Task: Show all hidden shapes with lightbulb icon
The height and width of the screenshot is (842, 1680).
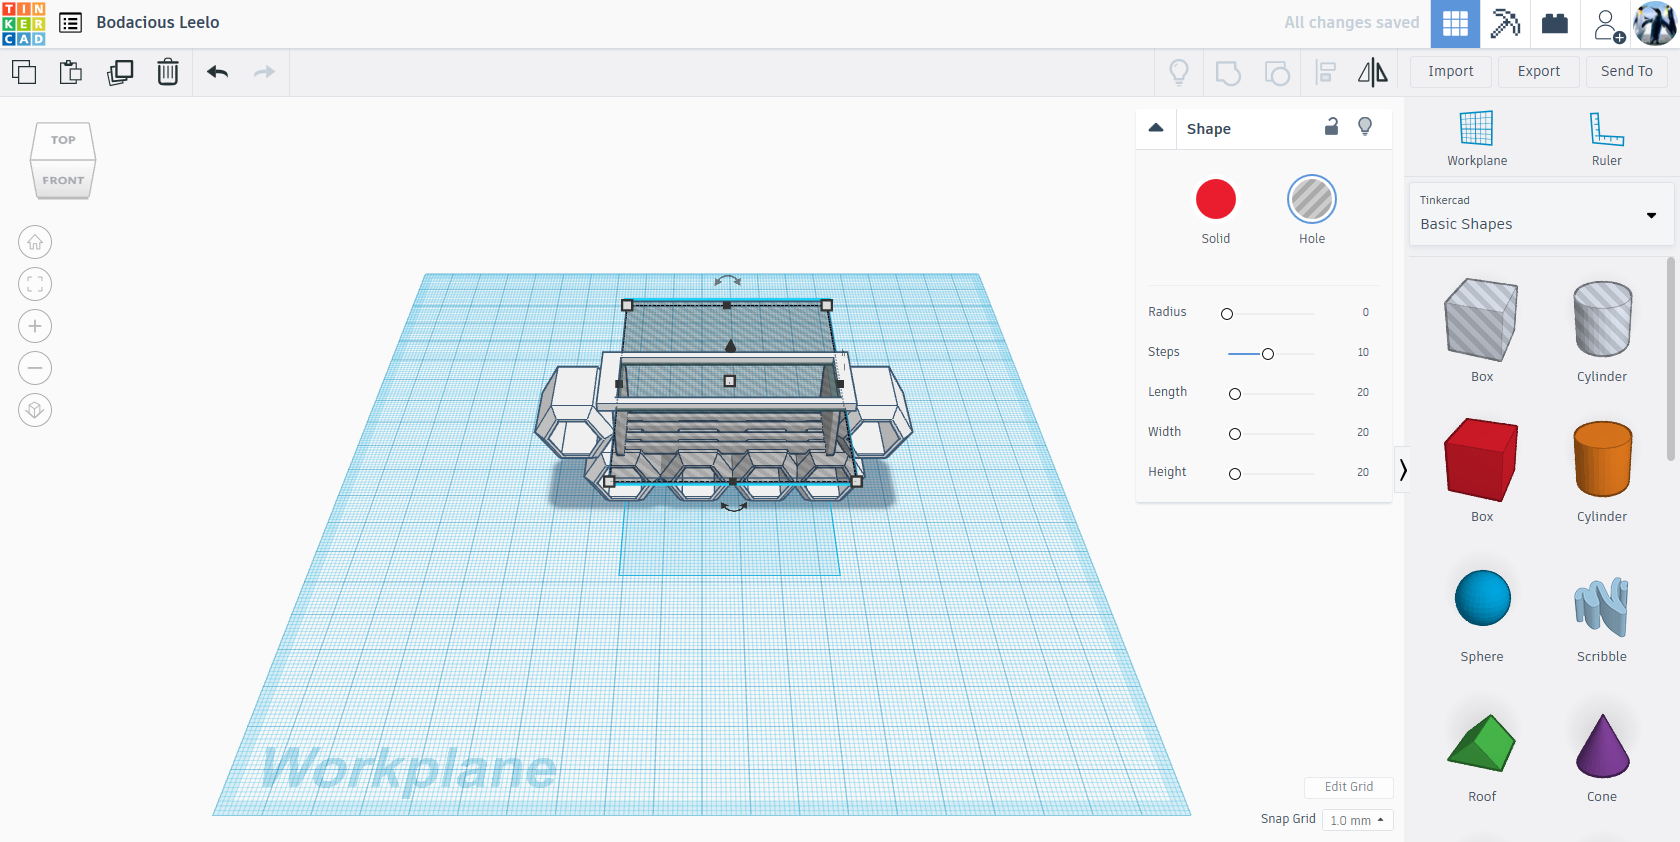Action: [1179, 72]
